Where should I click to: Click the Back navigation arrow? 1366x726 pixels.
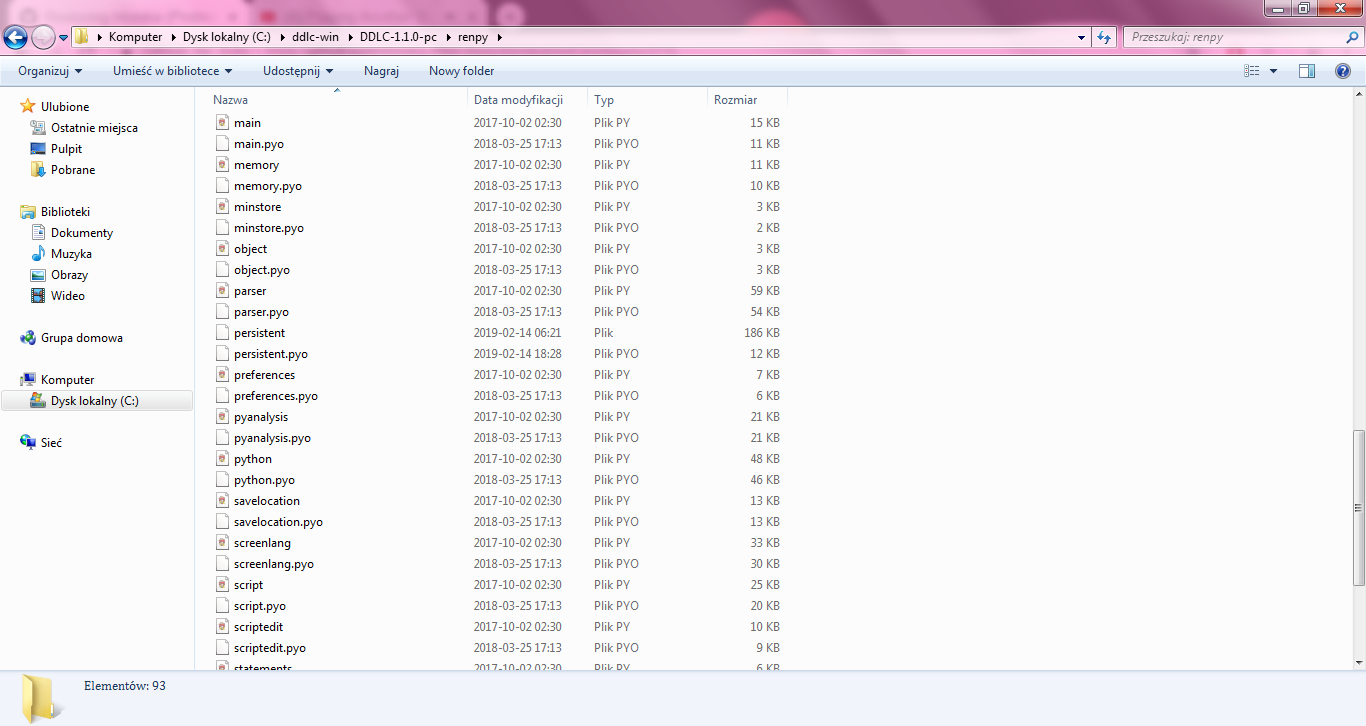tap(15, 36)
